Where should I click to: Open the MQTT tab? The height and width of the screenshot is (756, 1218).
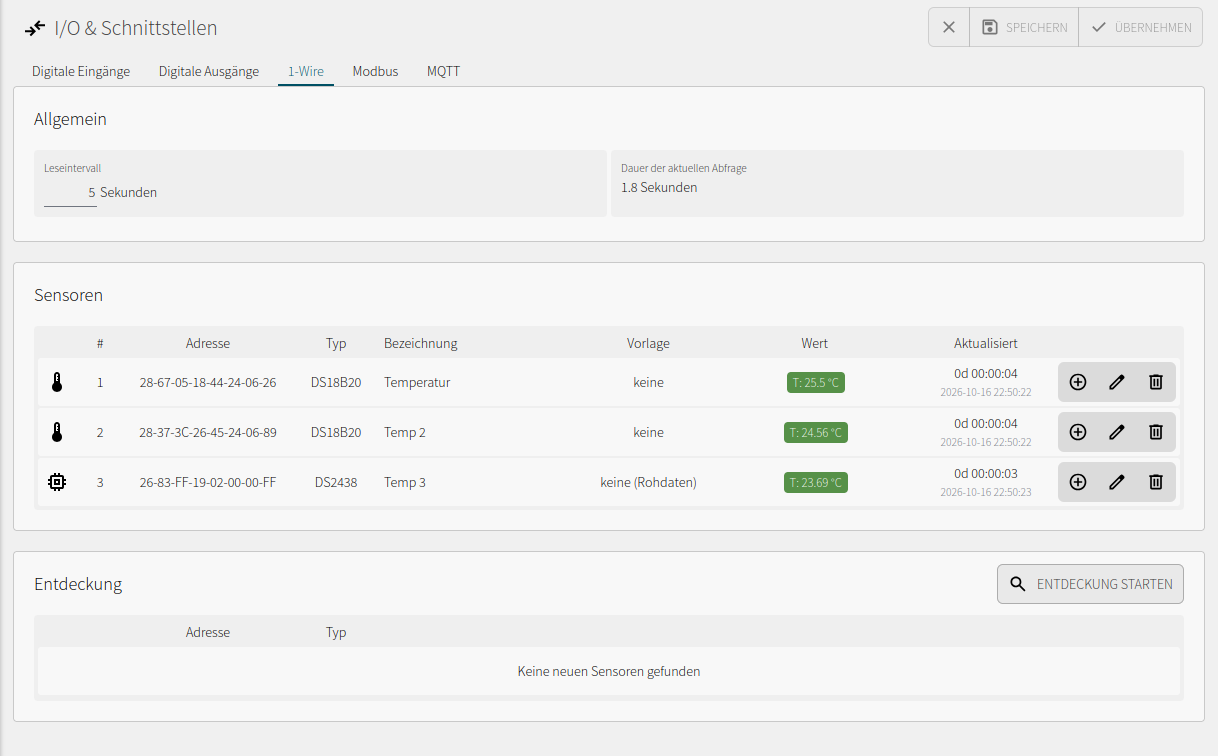pos(443,71)
